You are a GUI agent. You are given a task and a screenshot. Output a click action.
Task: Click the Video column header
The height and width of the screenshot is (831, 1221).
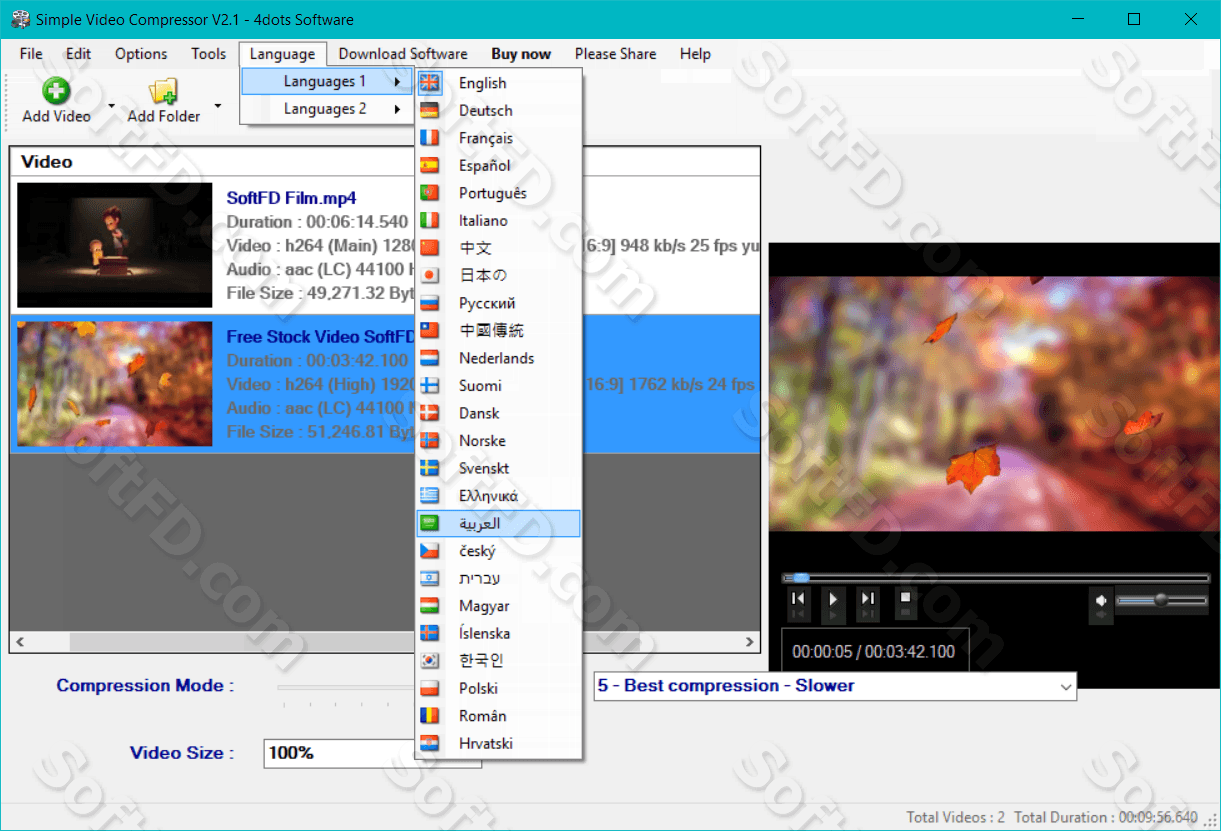pyautogui.click(x=385, y=162)
